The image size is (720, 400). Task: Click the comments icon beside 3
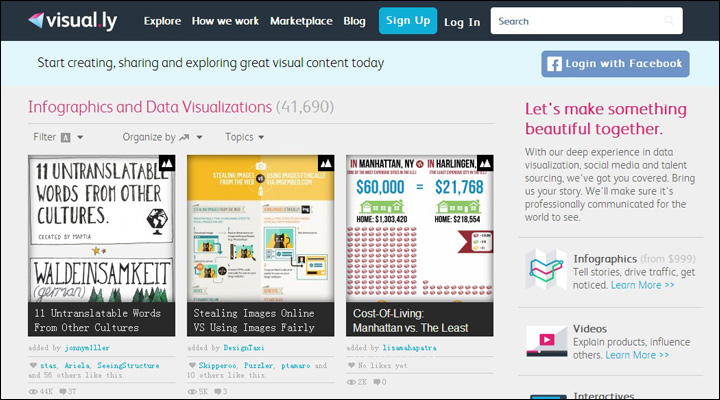[217, 392]
